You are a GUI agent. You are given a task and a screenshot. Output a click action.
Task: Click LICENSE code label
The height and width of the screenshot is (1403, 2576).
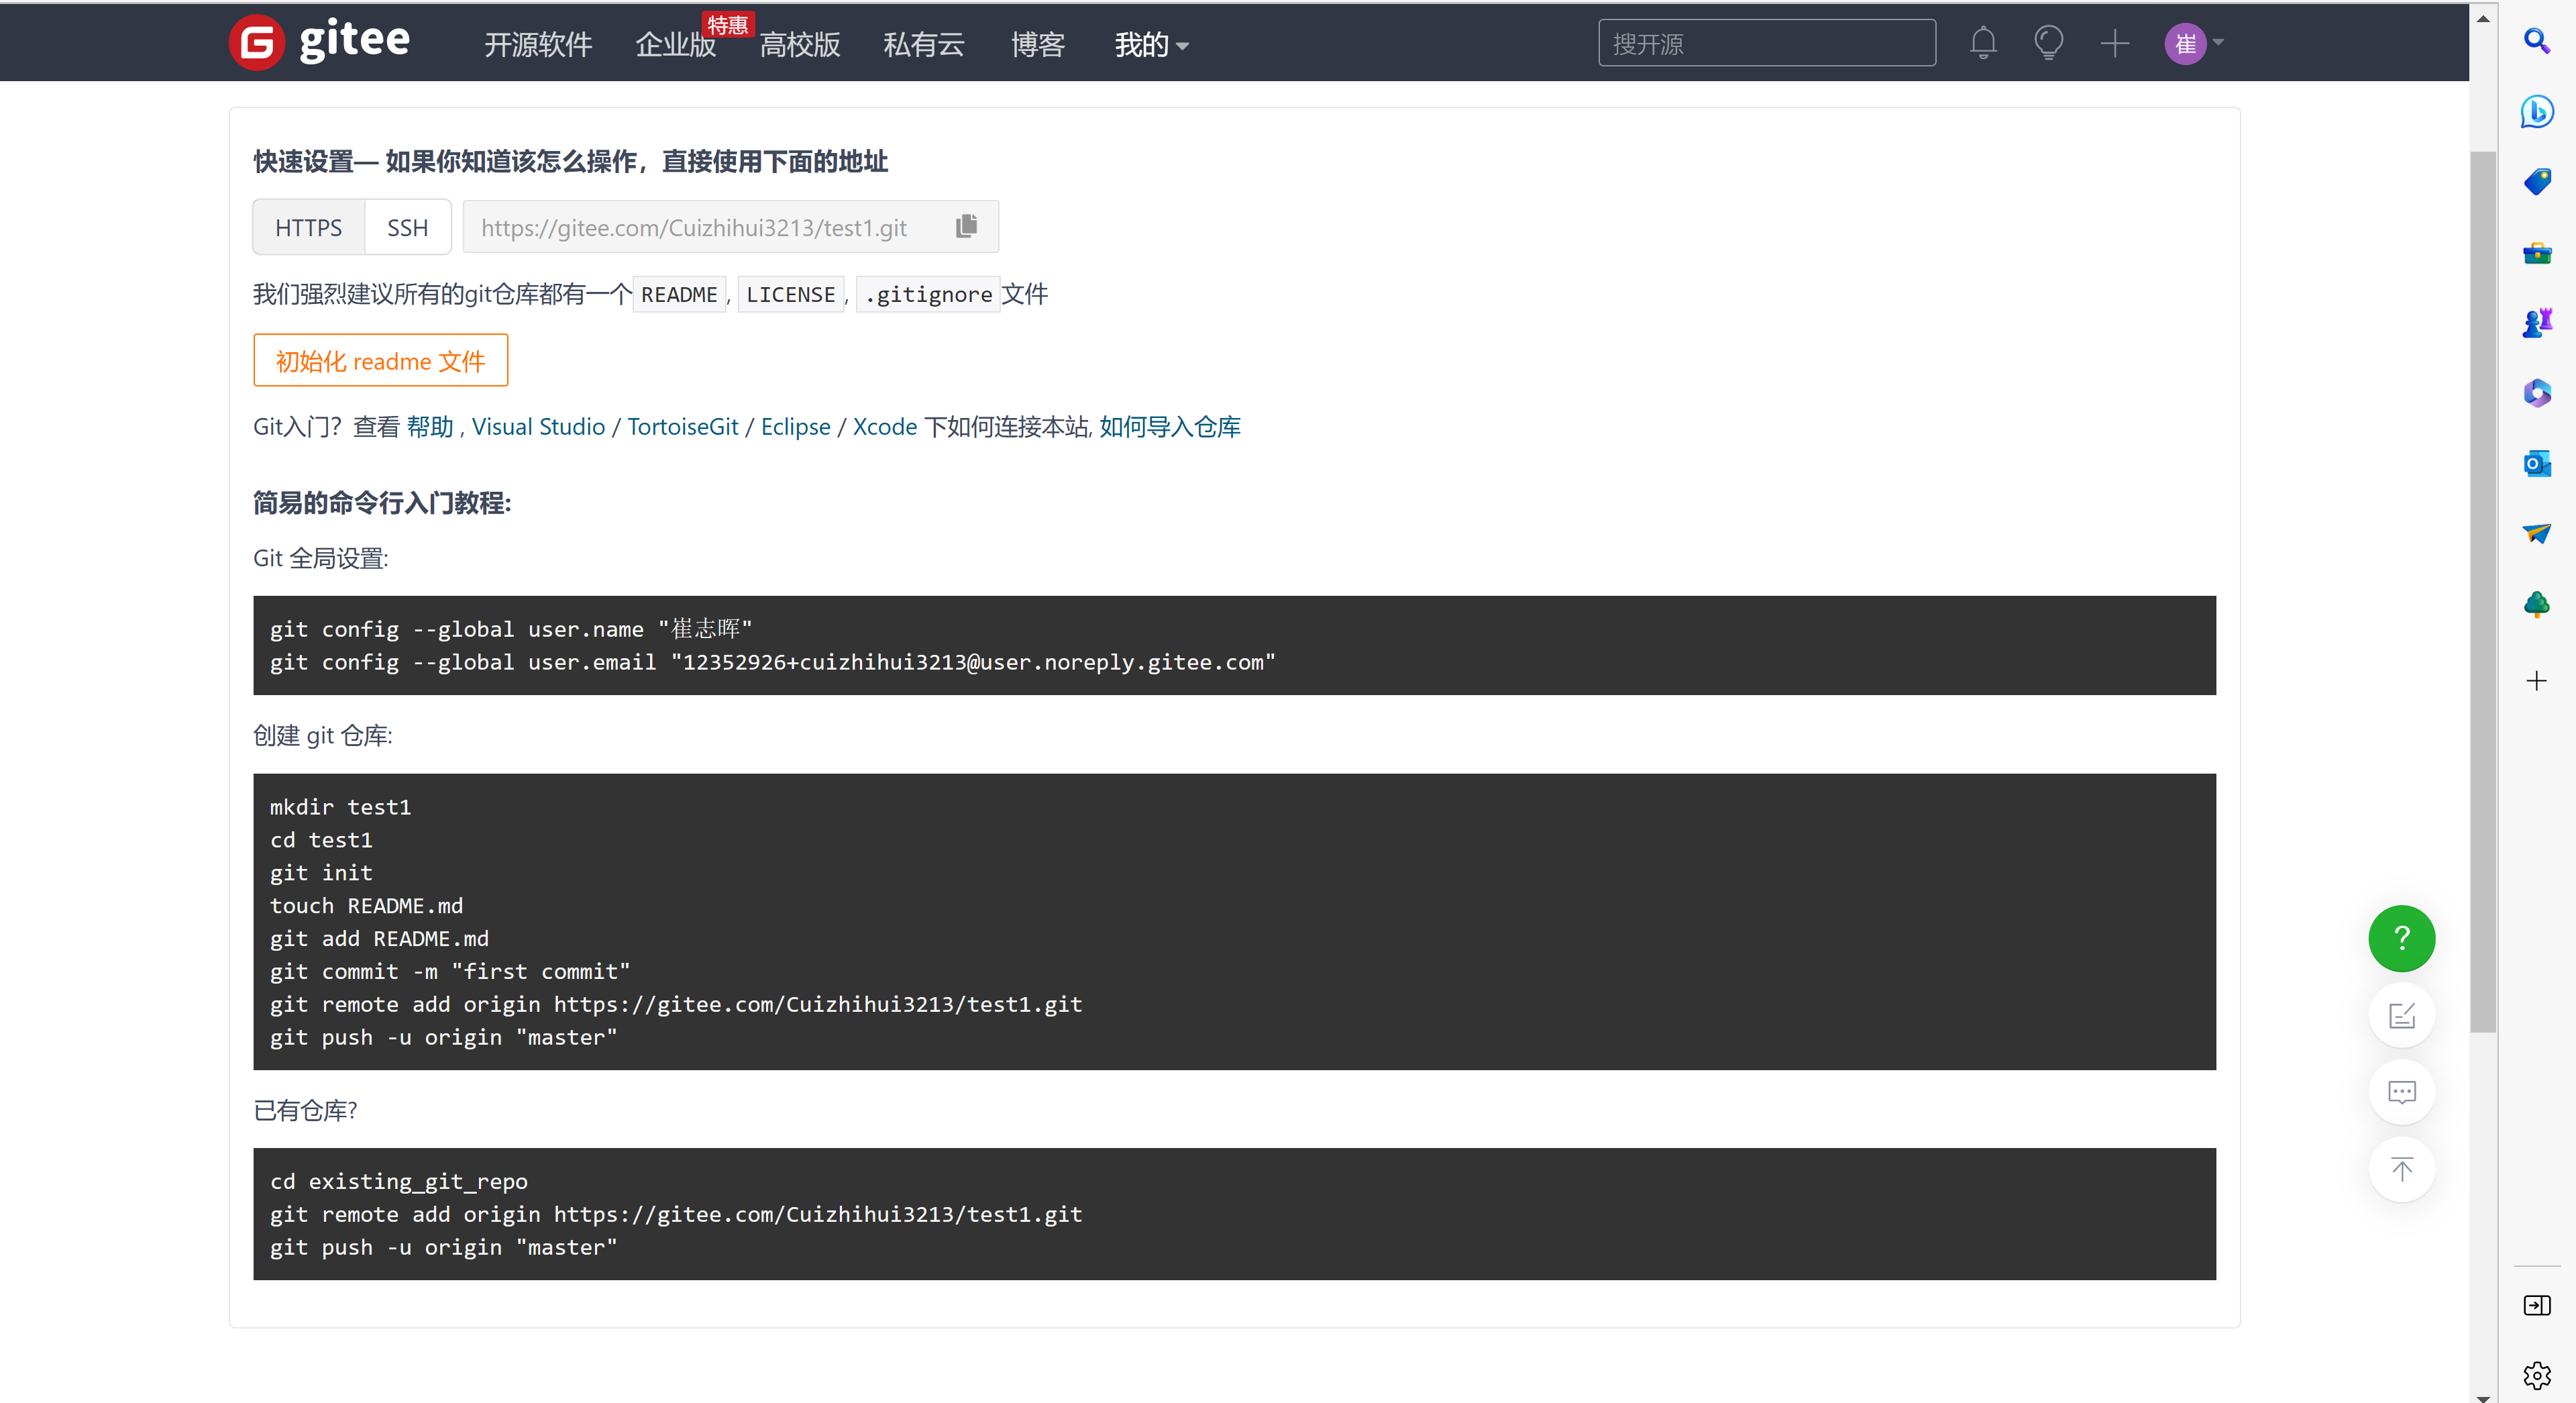[x=790, y=294]
